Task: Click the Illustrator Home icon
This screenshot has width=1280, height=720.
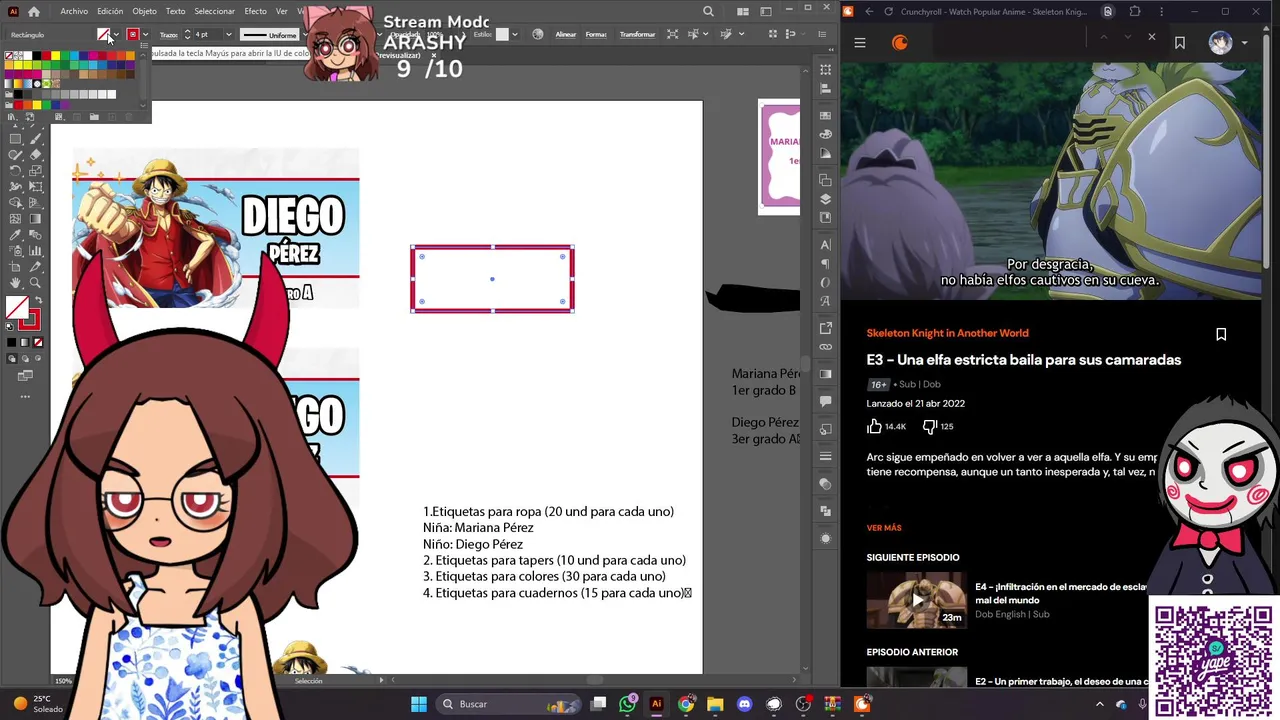Action: point(34,12)
